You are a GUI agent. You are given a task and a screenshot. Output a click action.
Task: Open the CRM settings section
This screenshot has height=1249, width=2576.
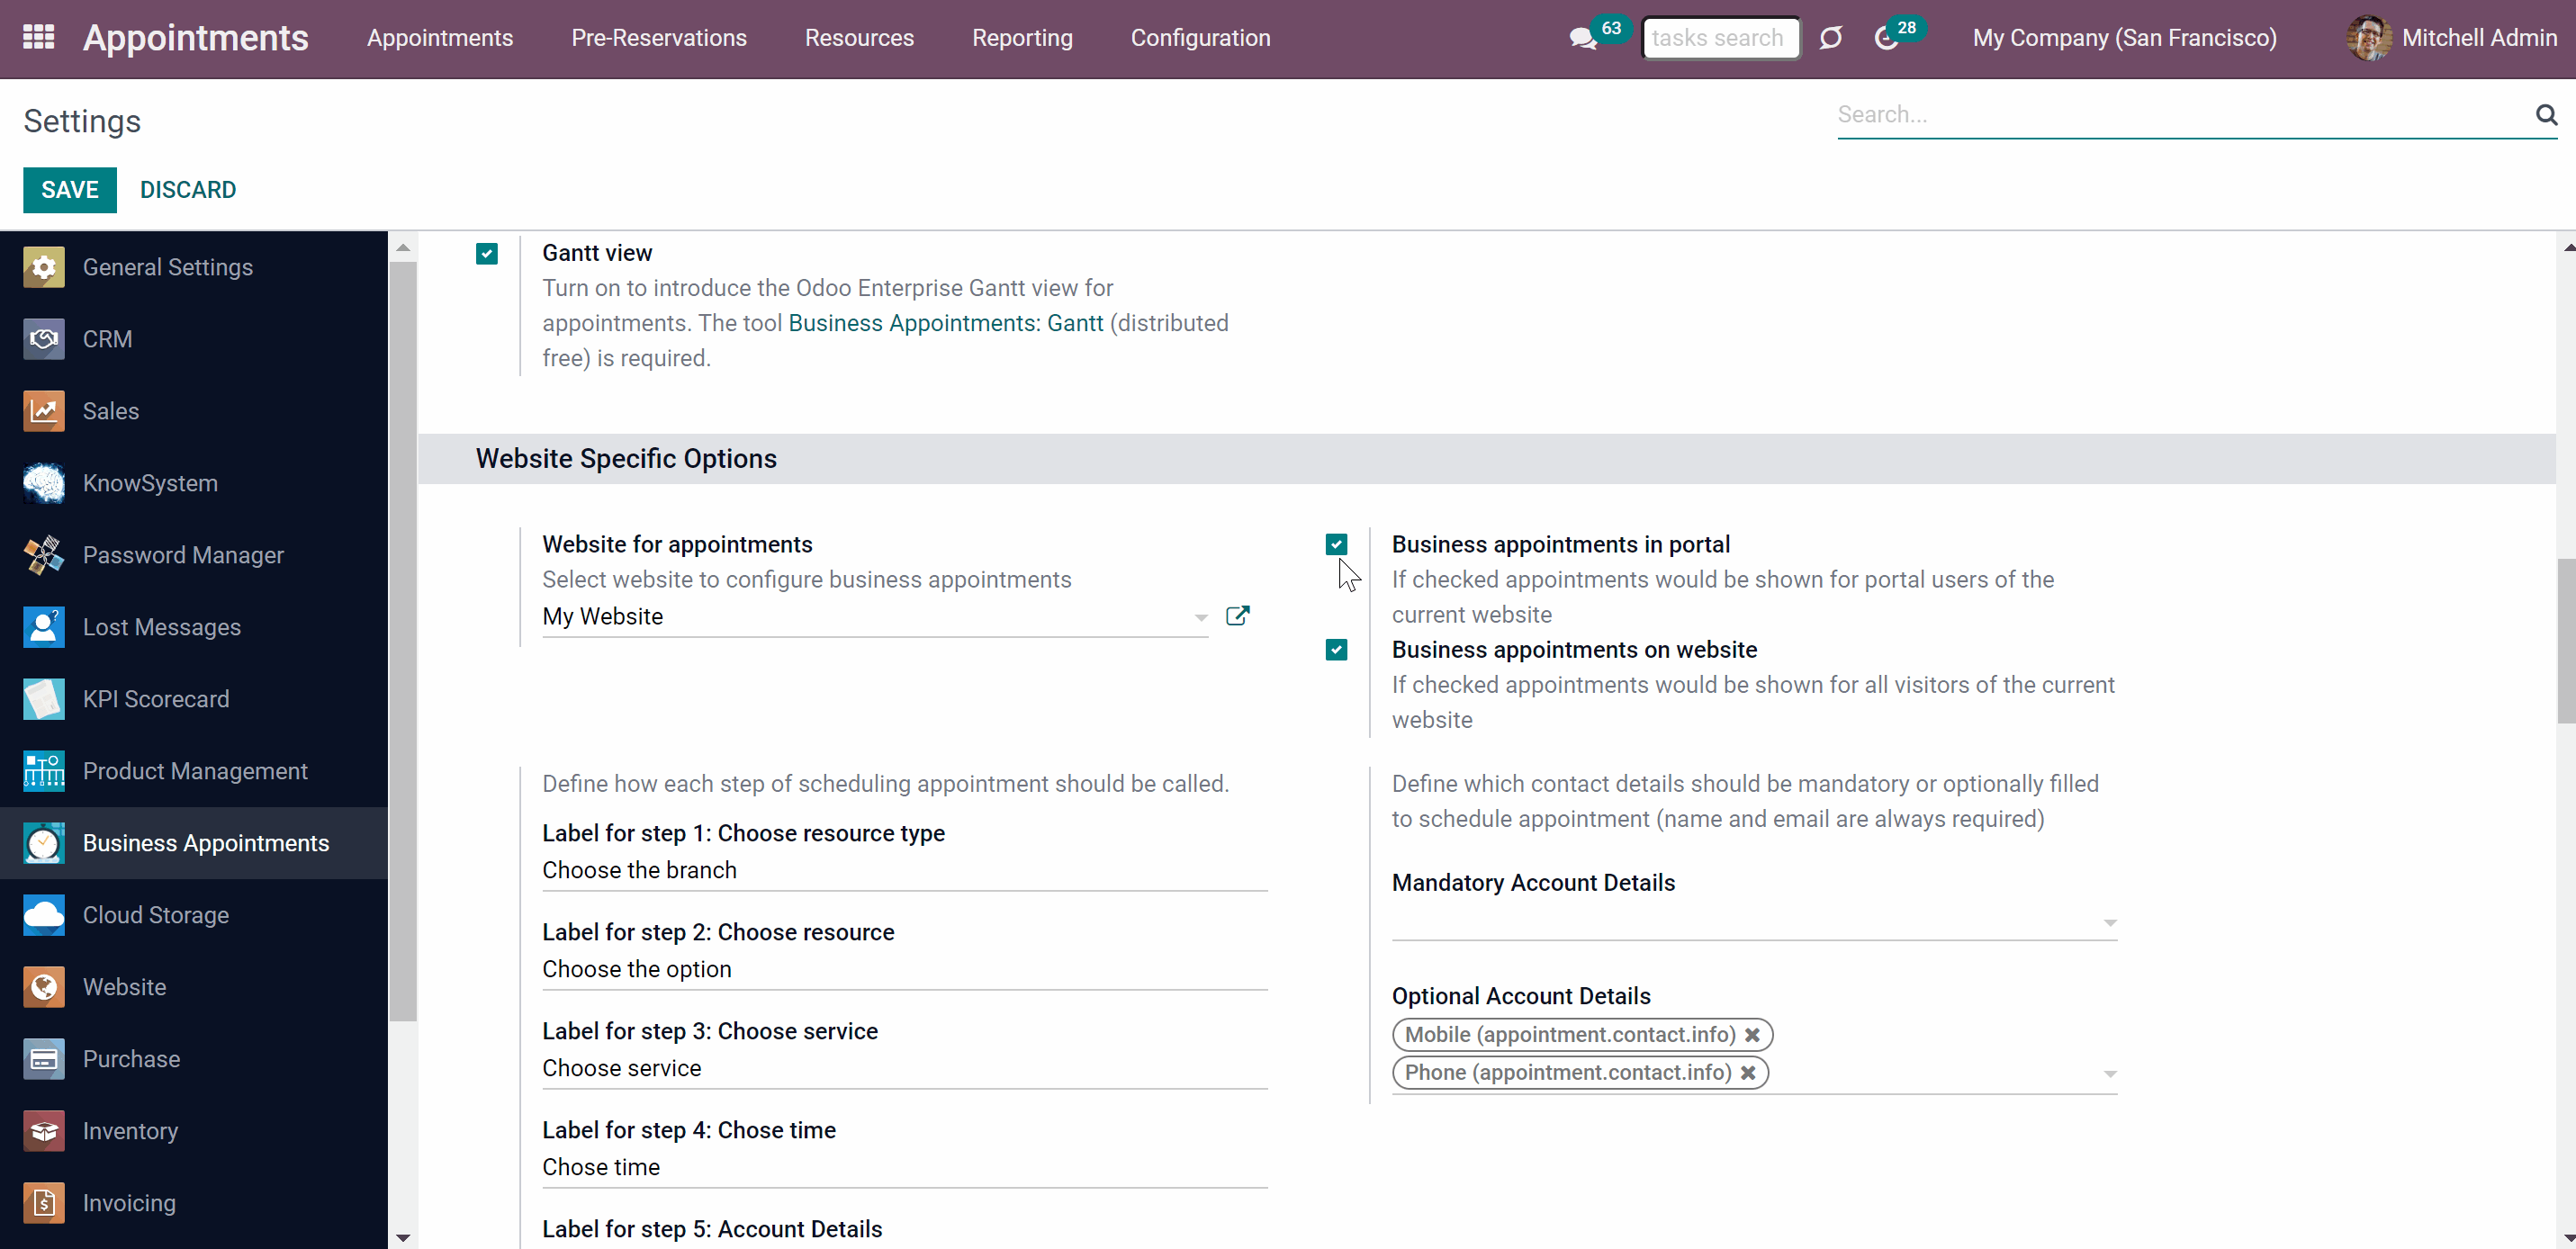click(194, 339)
